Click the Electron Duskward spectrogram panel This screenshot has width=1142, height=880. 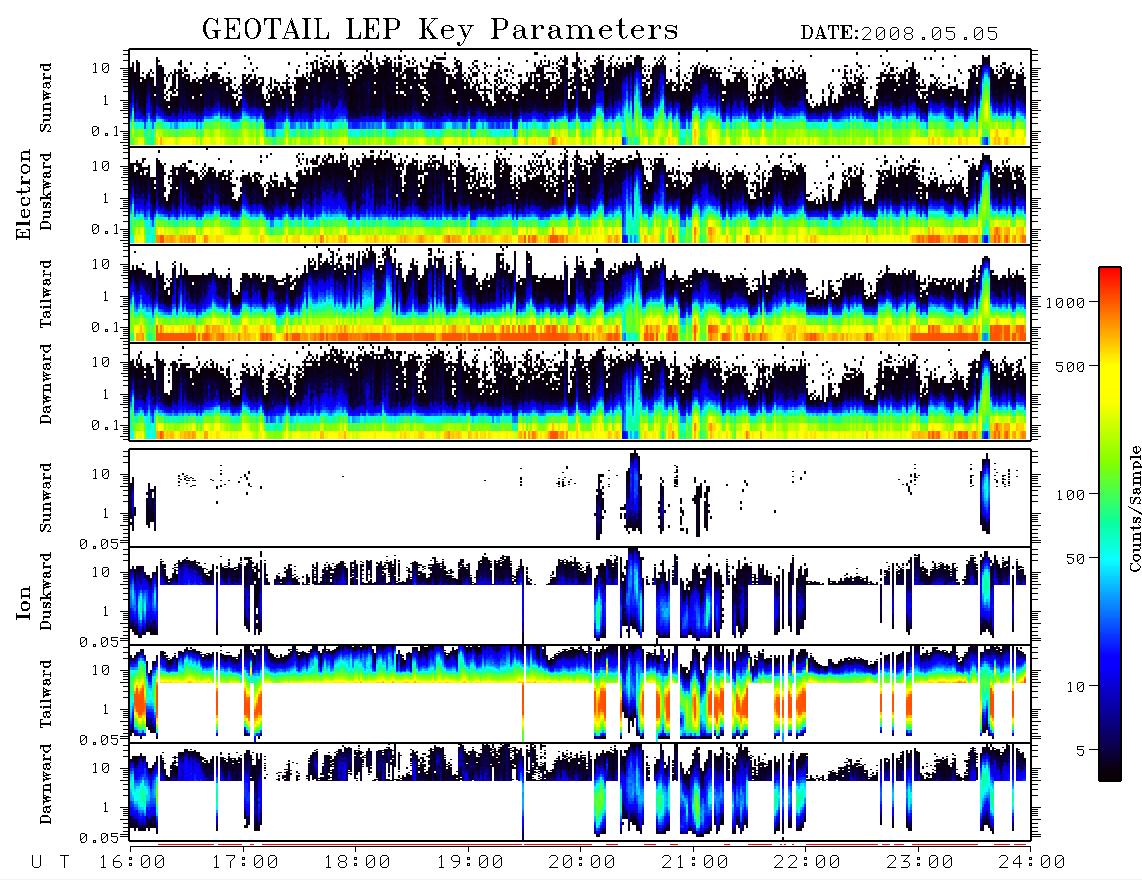580,195
